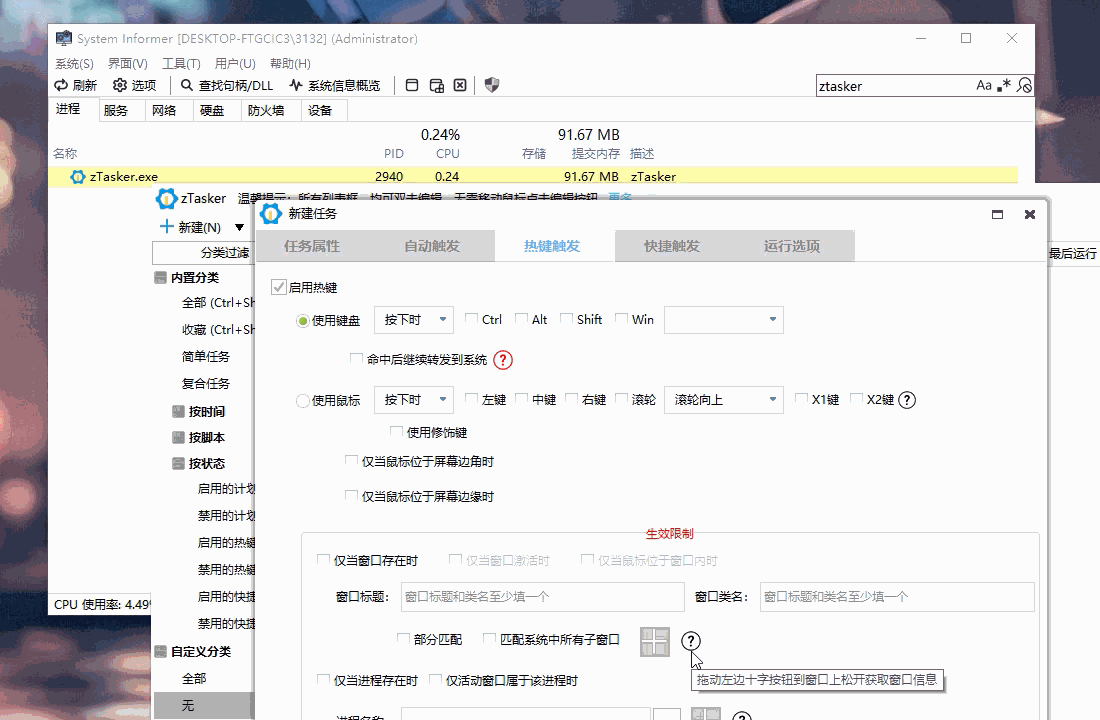Switch to the 自动触发 tab
The height and width of the screenshot is (720, 1100).
432,246
